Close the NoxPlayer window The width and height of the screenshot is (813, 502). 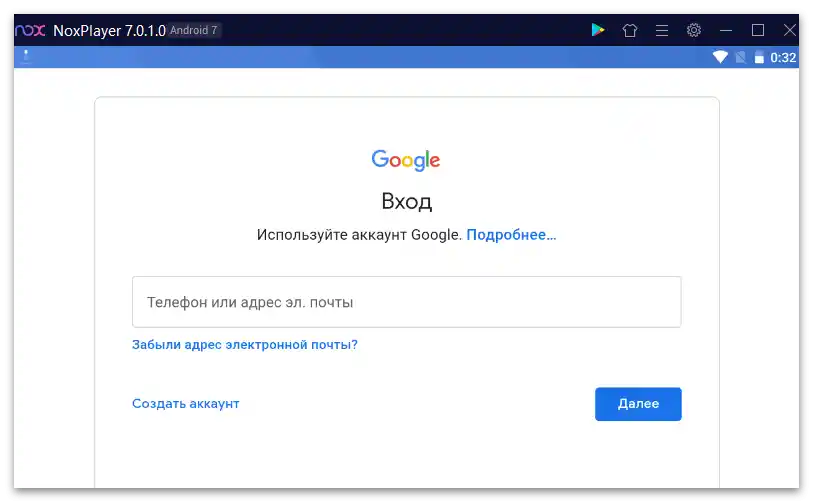(x=790, y=31)
